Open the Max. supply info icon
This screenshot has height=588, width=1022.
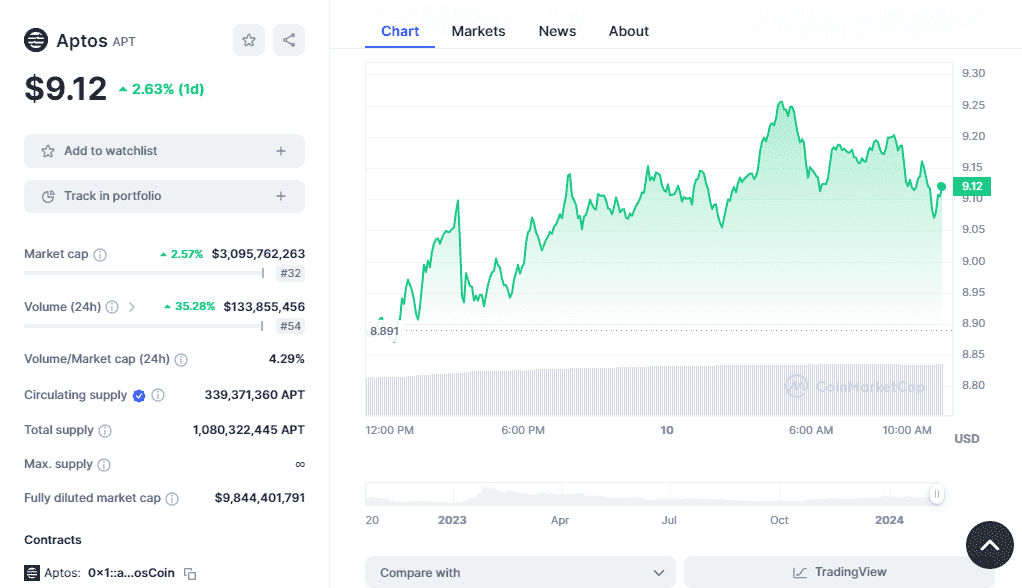104,465
